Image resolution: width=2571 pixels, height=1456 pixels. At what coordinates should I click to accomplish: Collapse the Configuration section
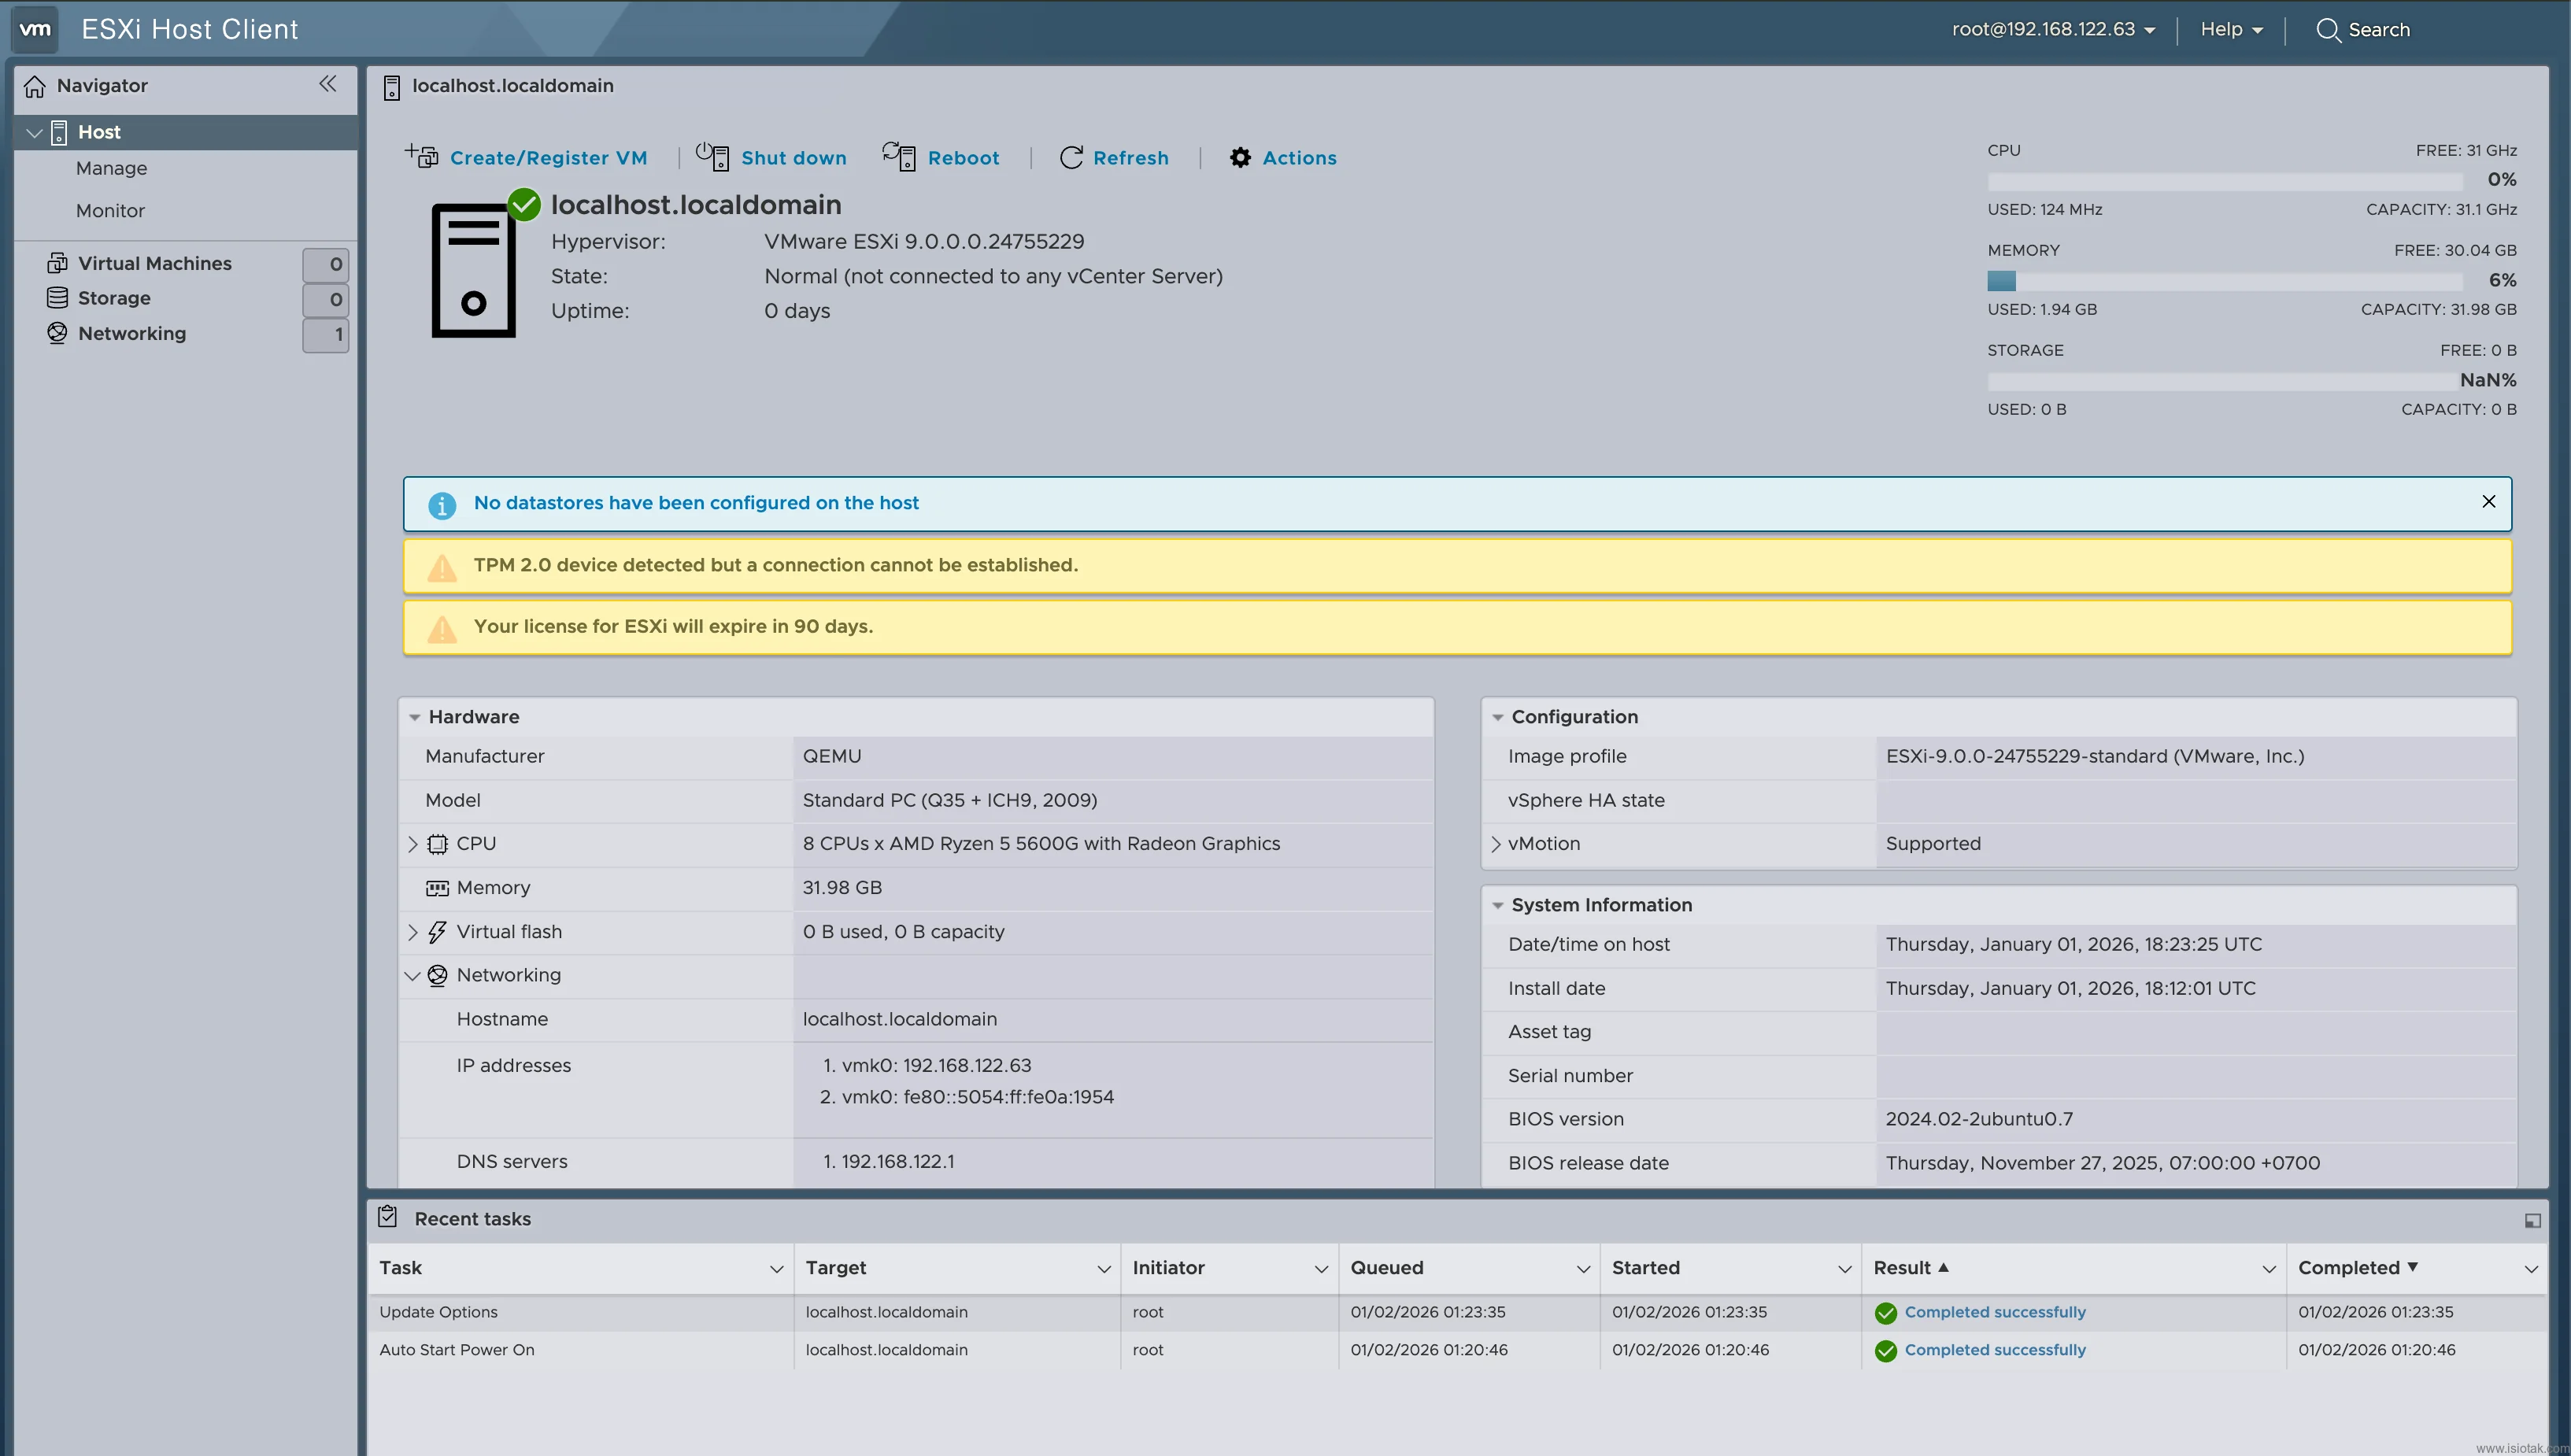click(1497, 718)
